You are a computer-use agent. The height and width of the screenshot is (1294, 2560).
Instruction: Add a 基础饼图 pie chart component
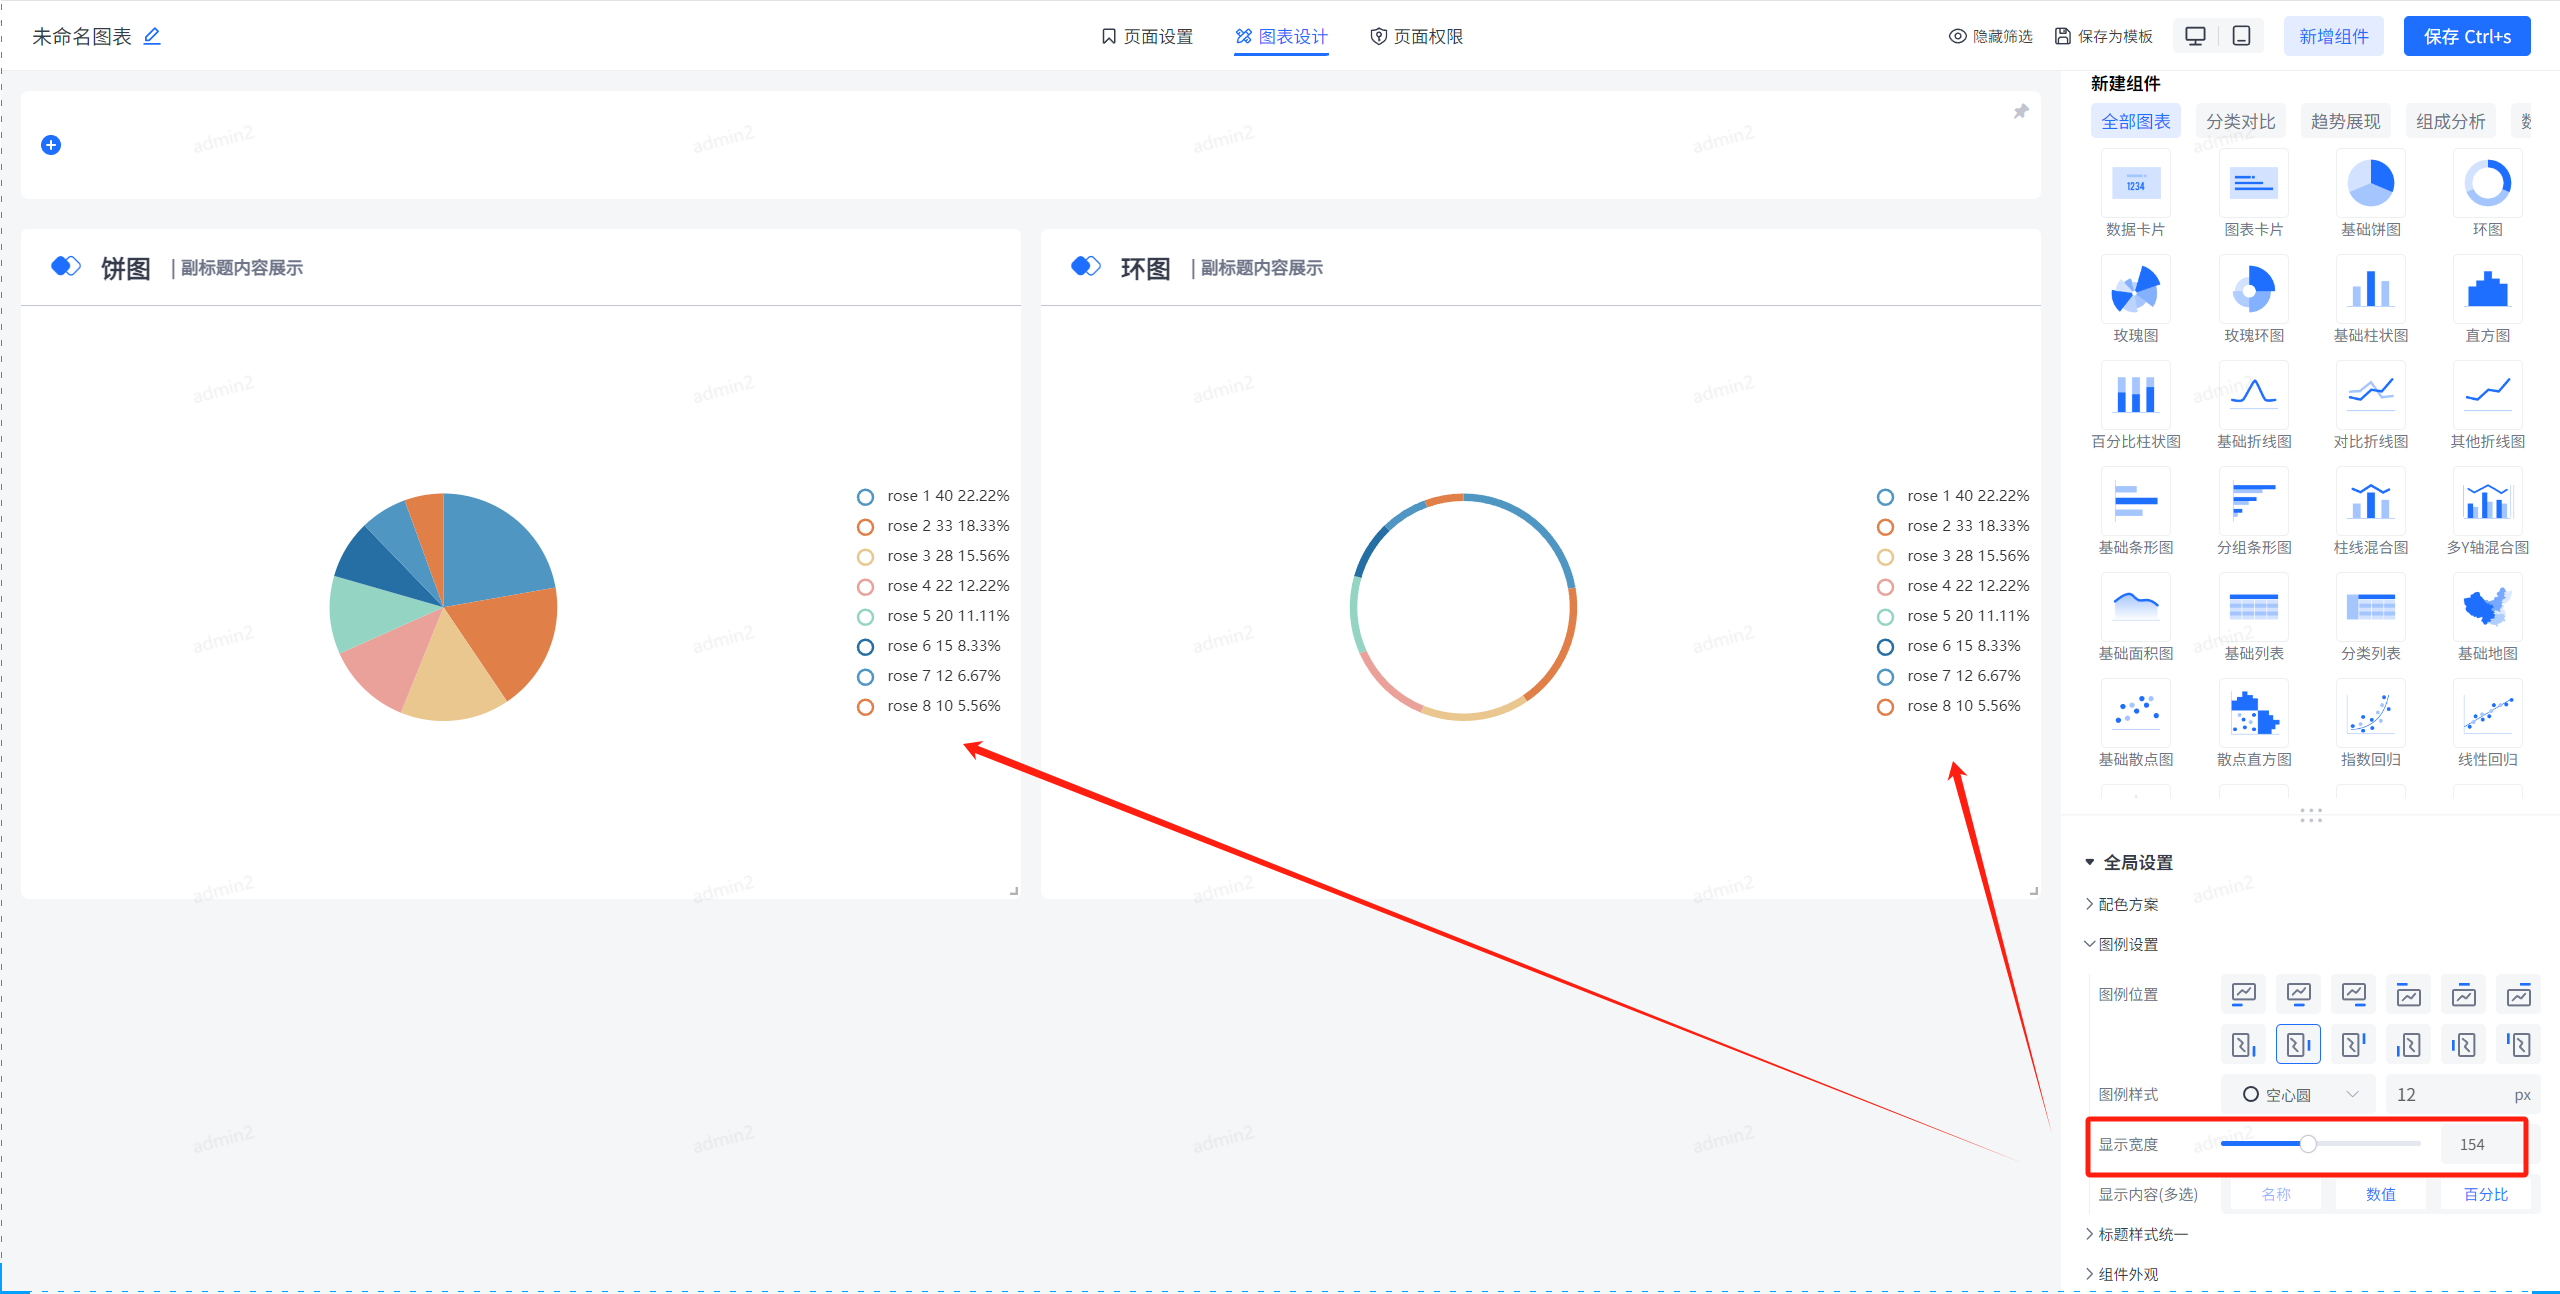(2370, 185)
